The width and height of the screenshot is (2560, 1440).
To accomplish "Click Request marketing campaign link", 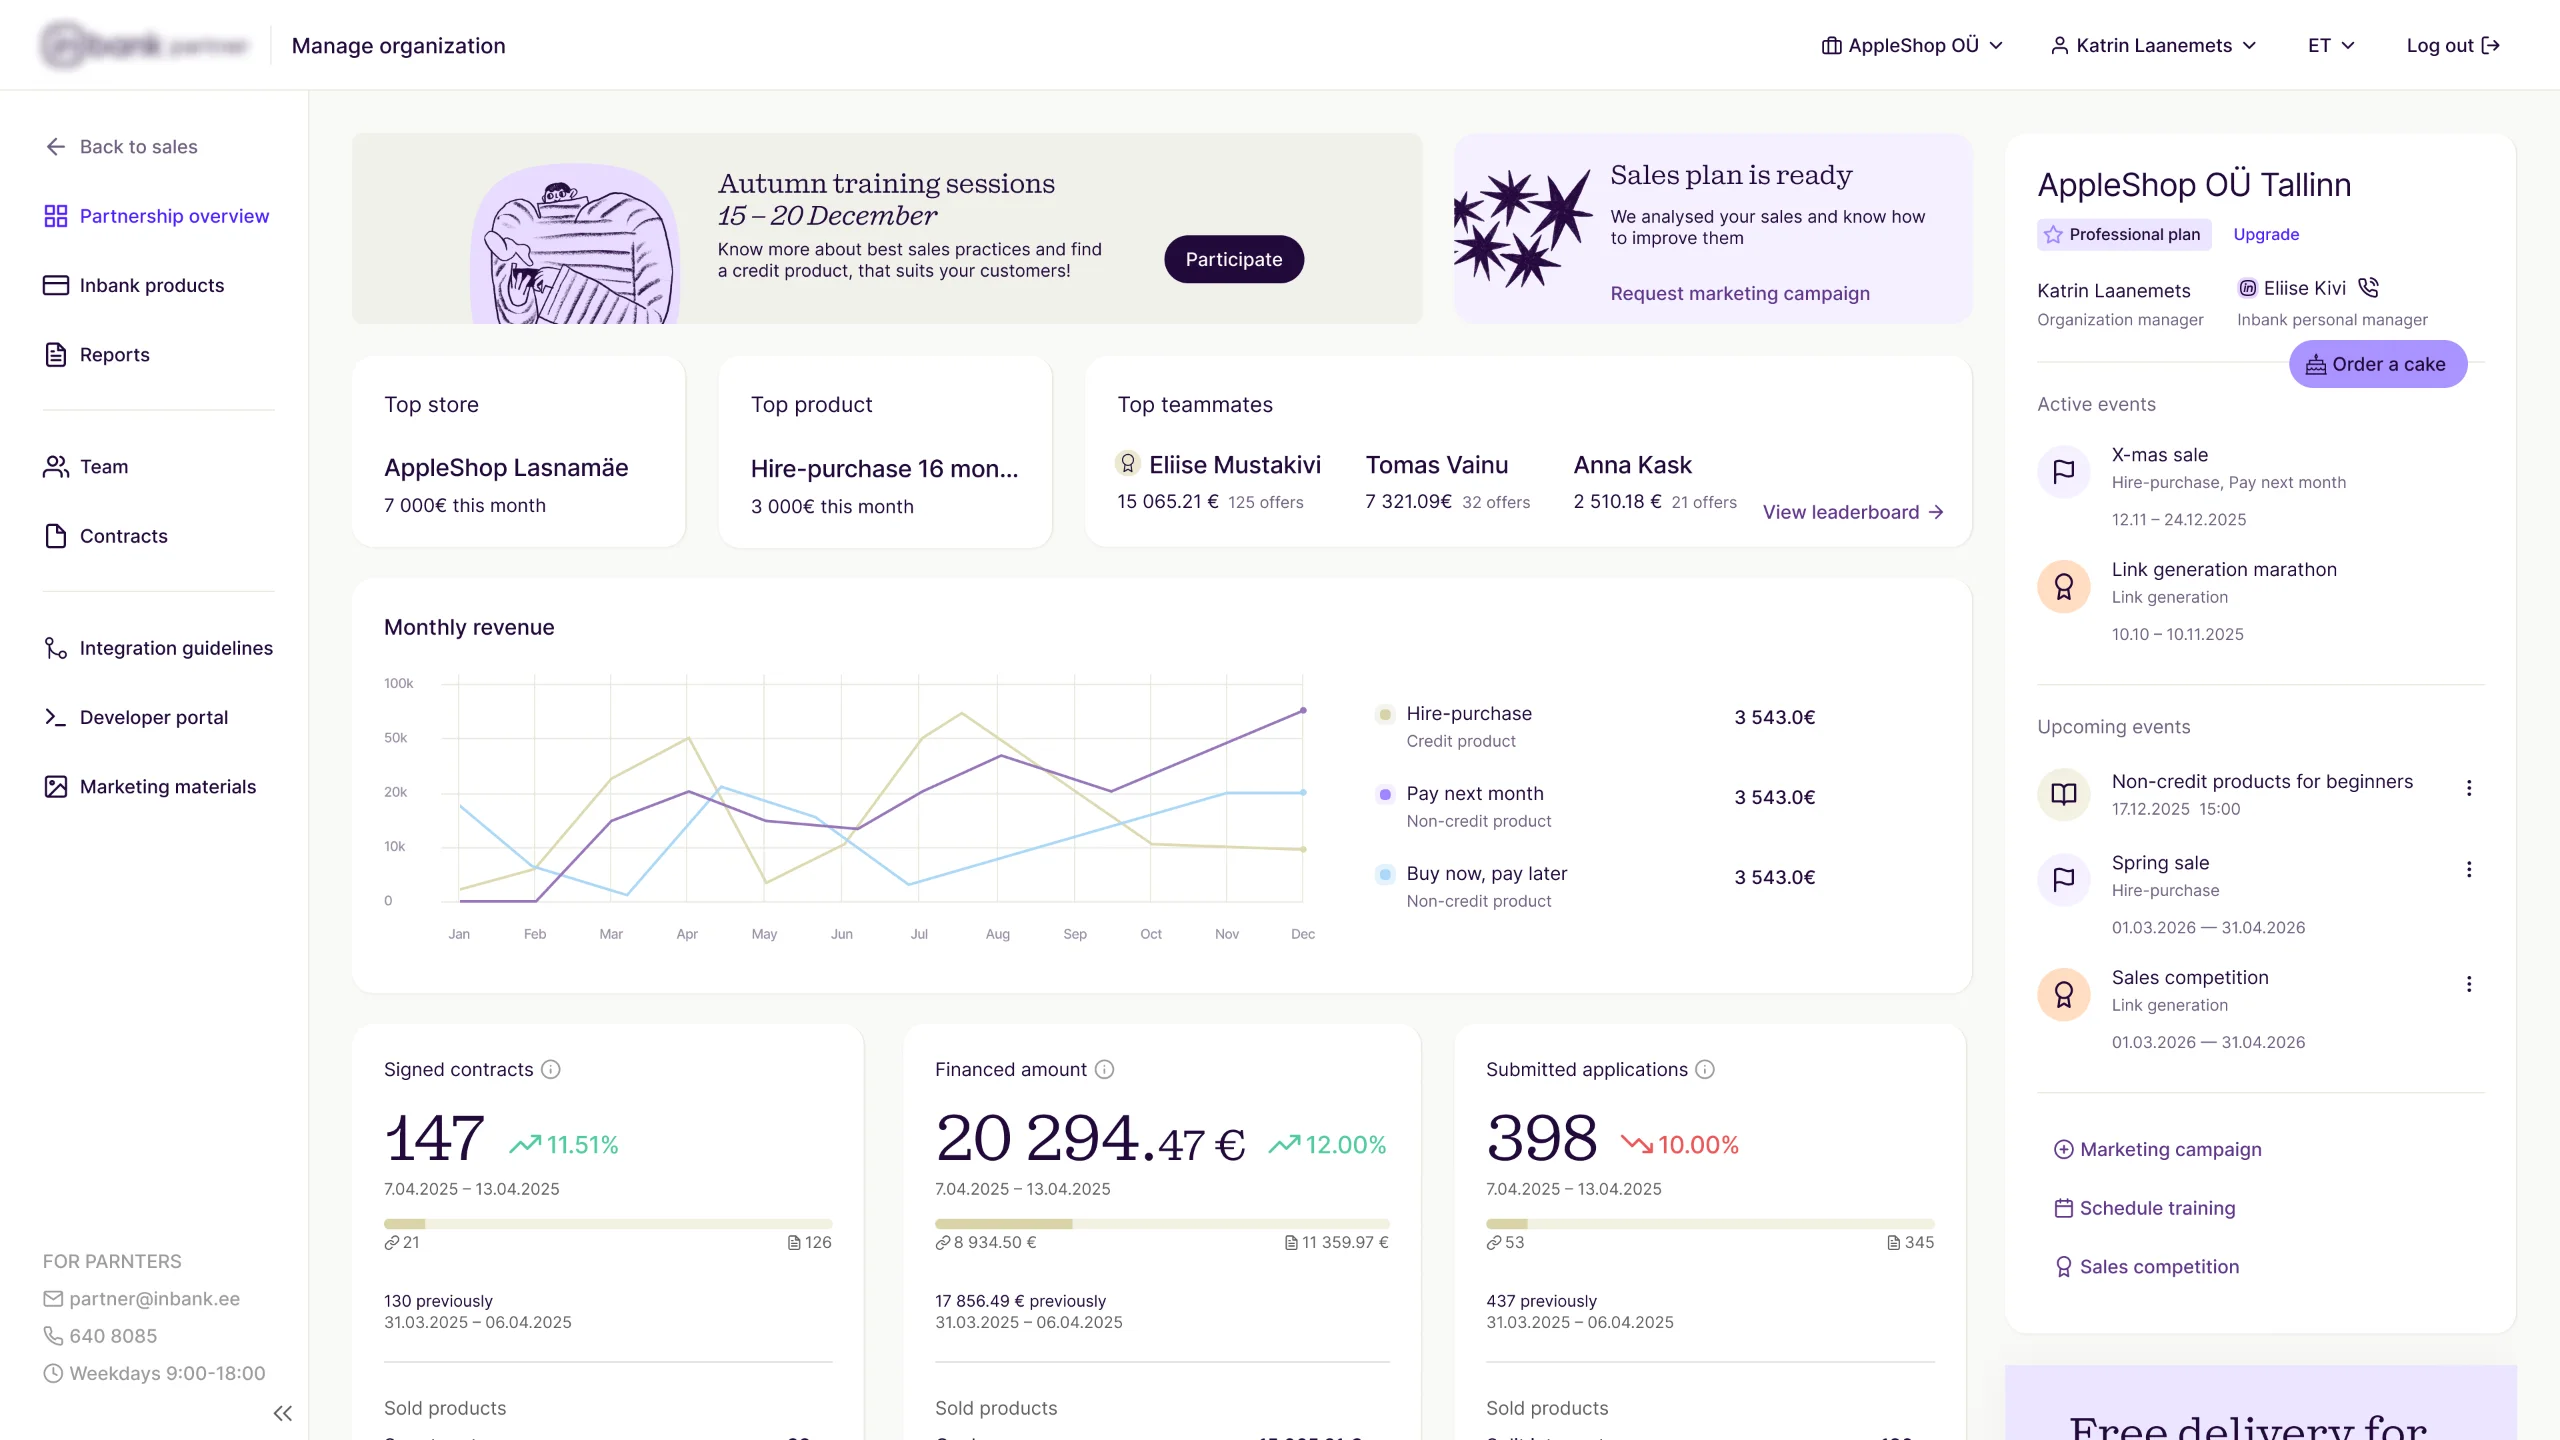I will tap(1739, 293).
